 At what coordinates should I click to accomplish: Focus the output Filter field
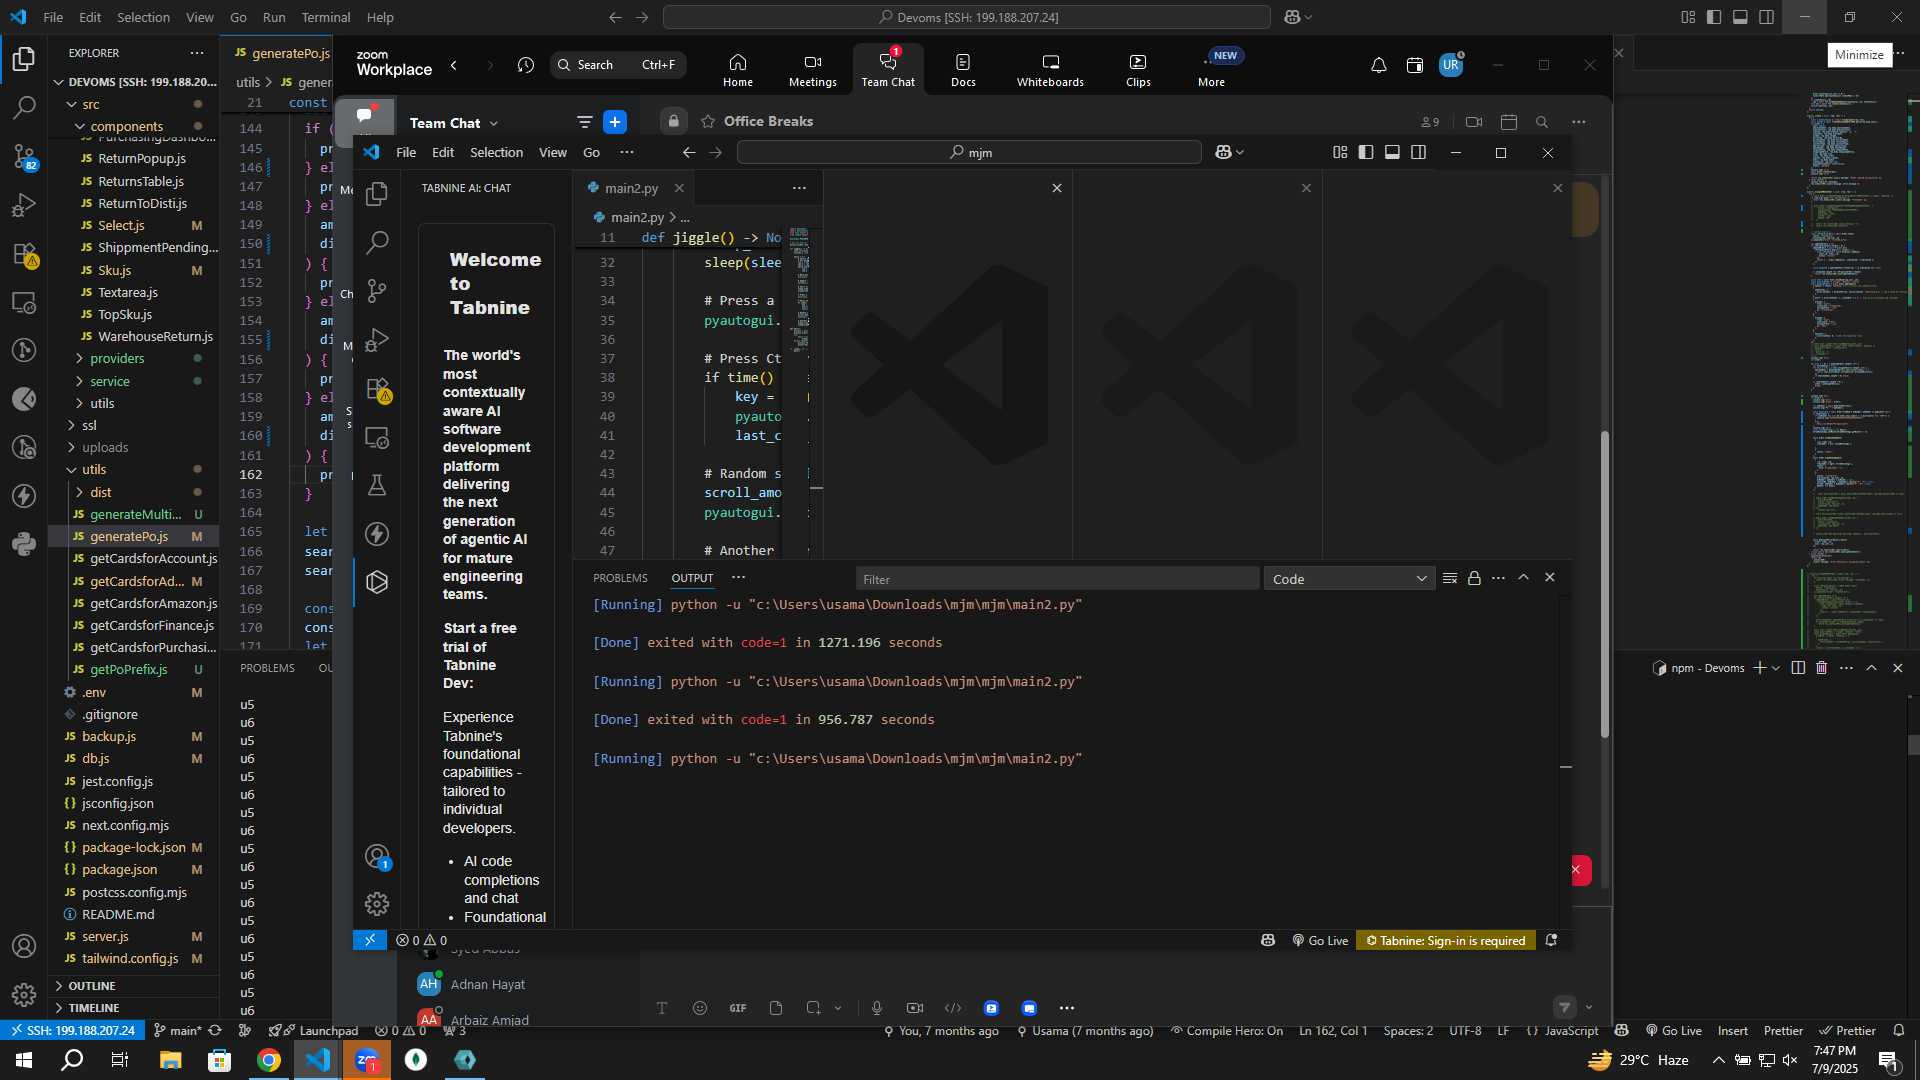[1057, 579]
